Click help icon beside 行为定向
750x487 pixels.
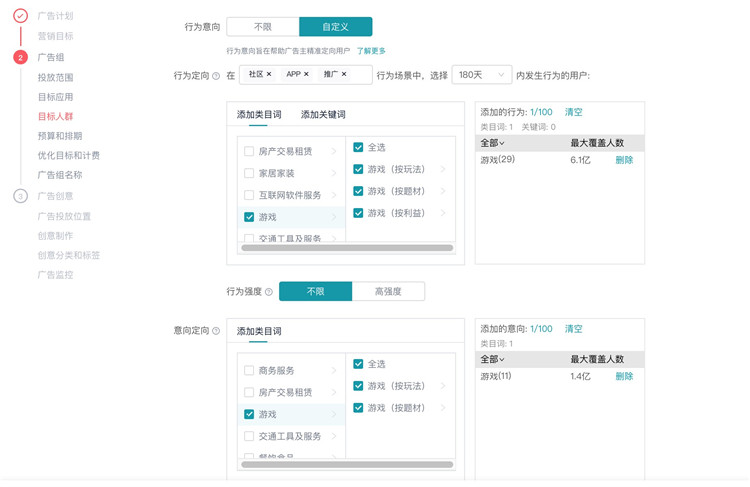click(216, 76)
